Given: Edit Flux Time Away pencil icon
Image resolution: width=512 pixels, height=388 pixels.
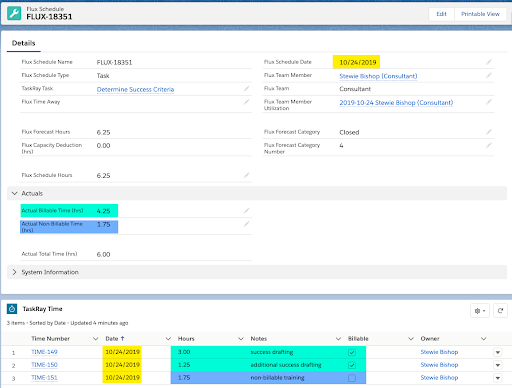Looking at the screenshot, I should pos(246,102).
